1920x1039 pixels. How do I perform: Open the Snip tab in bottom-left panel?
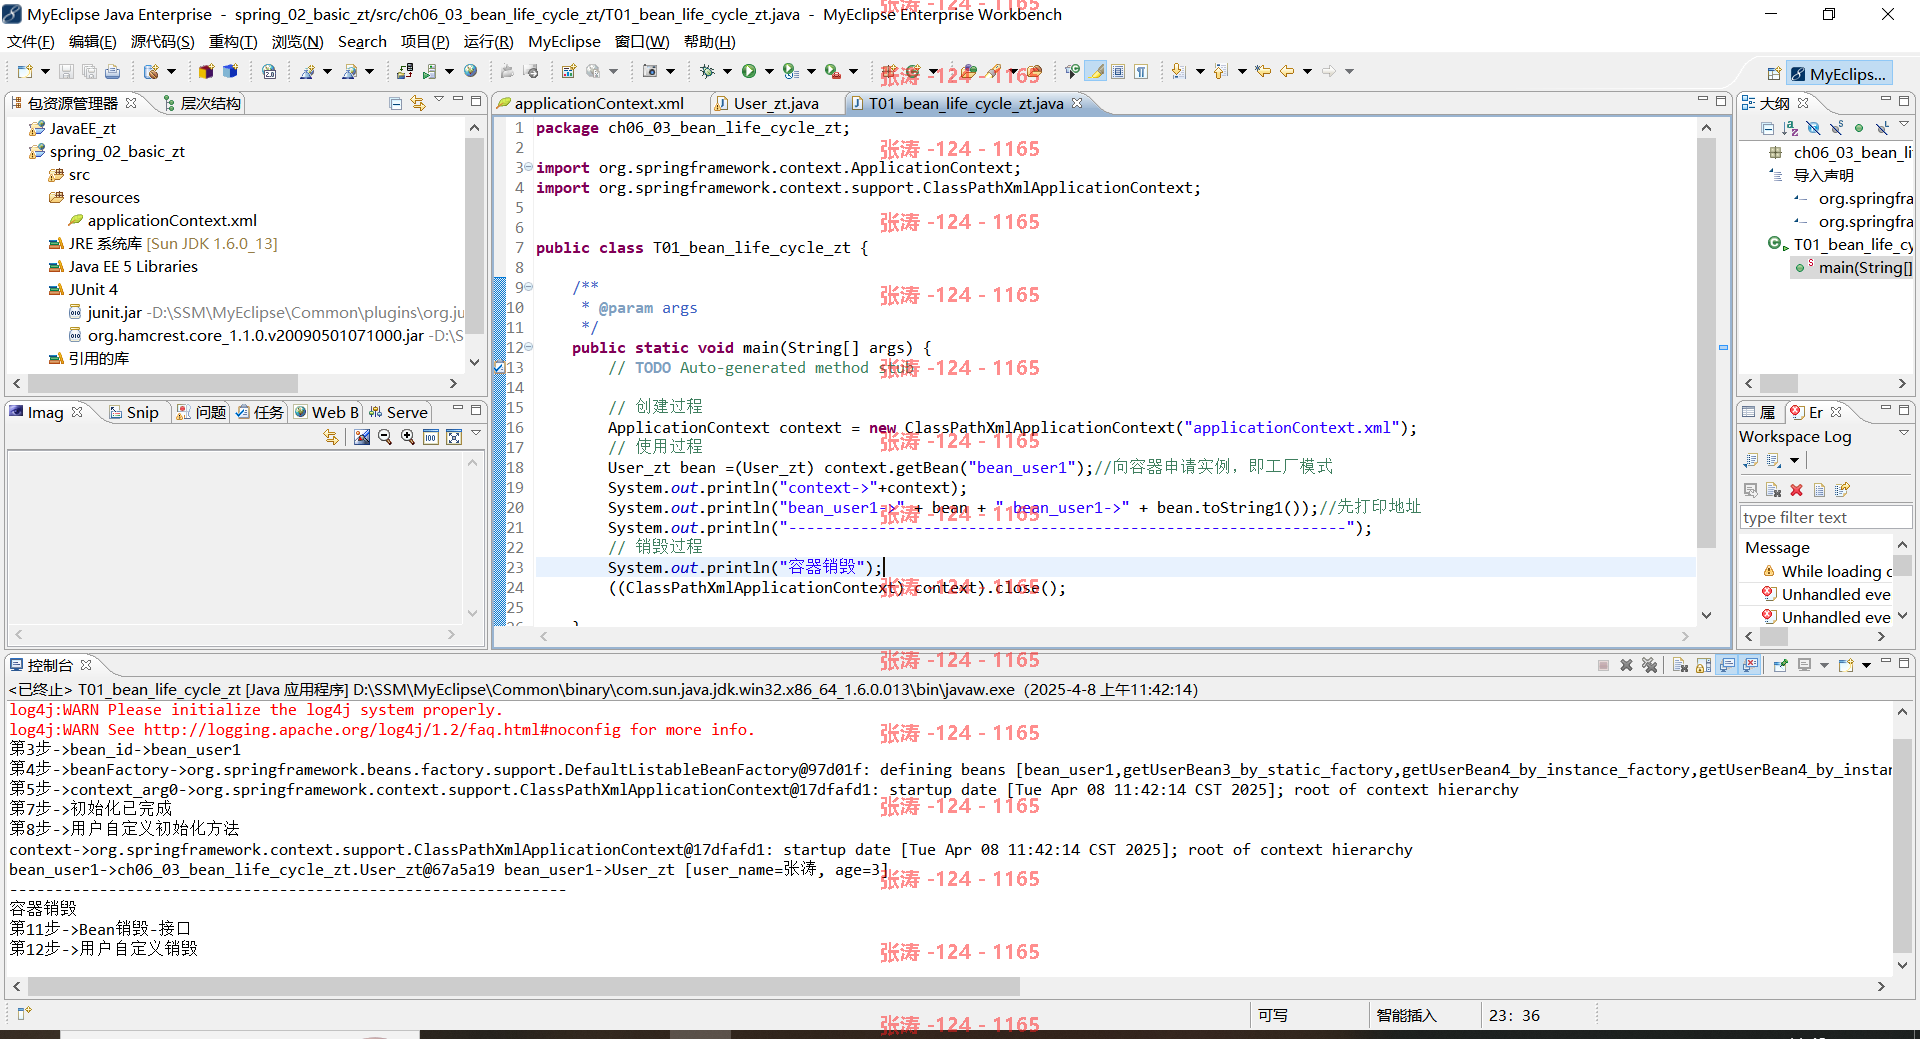pos(134,412)
